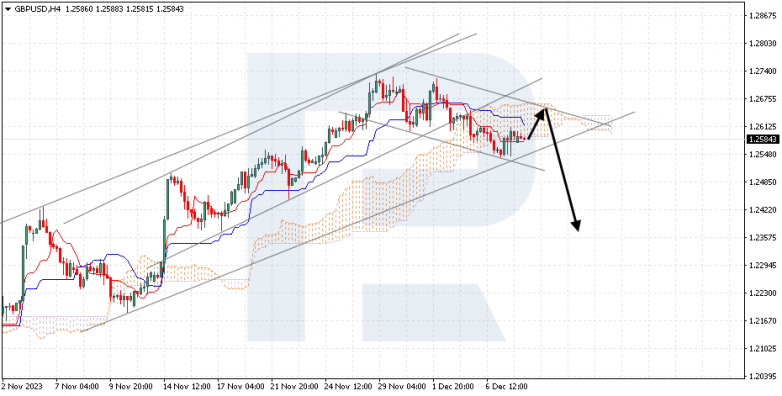The height and width of the screenshot is (396, 782).
Task: Click the 6 Dec 12:00 time label
Action: point(508,387)
